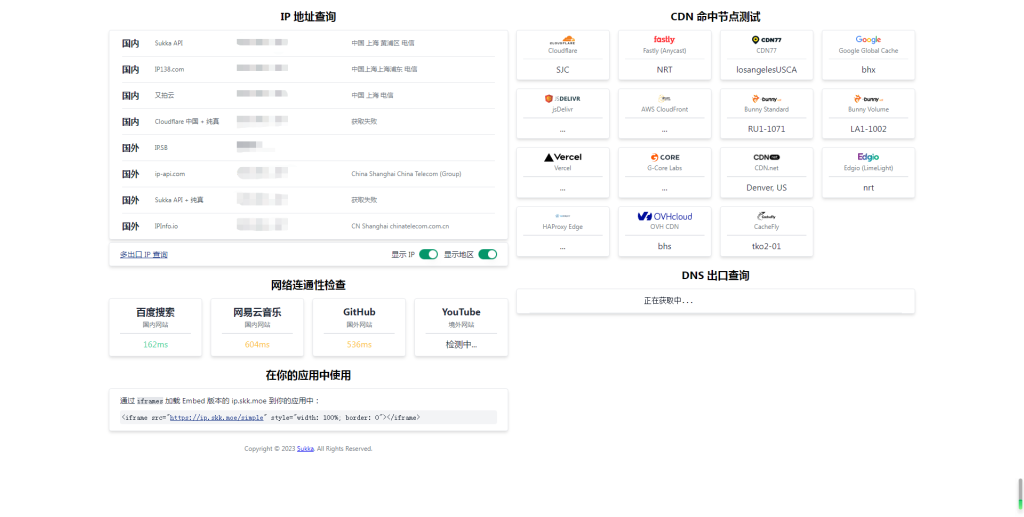Click the RU1-1071 node value

[766, 129]
